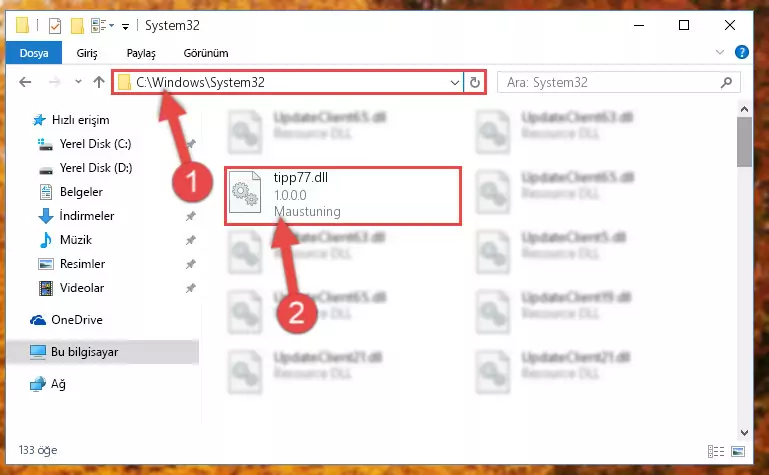Refresh the System32 folder view
Image resolution: width=769 pixels, height=475 pixels.
(474, 82)
